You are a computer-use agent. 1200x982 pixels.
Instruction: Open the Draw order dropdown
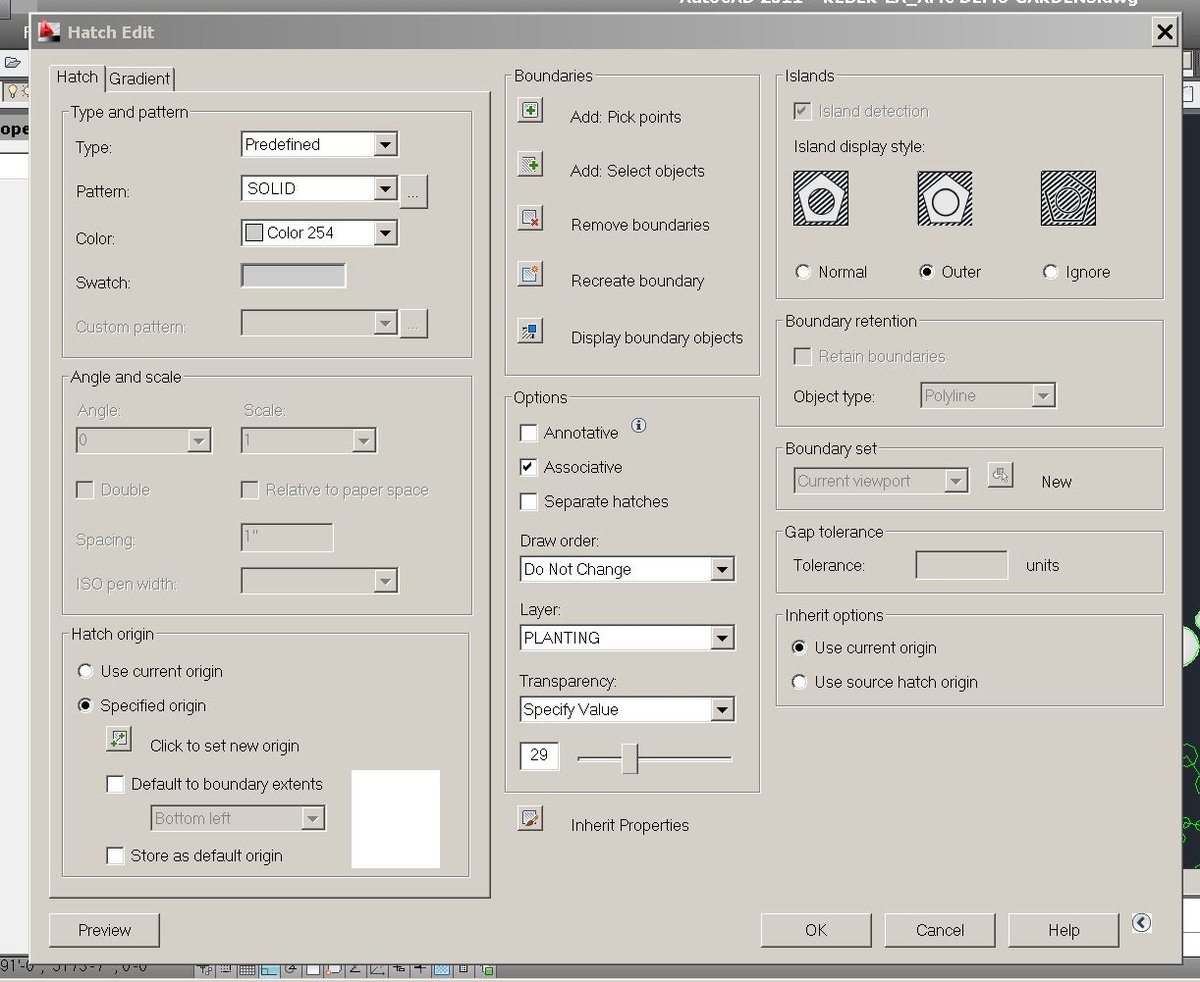[722, 569]
